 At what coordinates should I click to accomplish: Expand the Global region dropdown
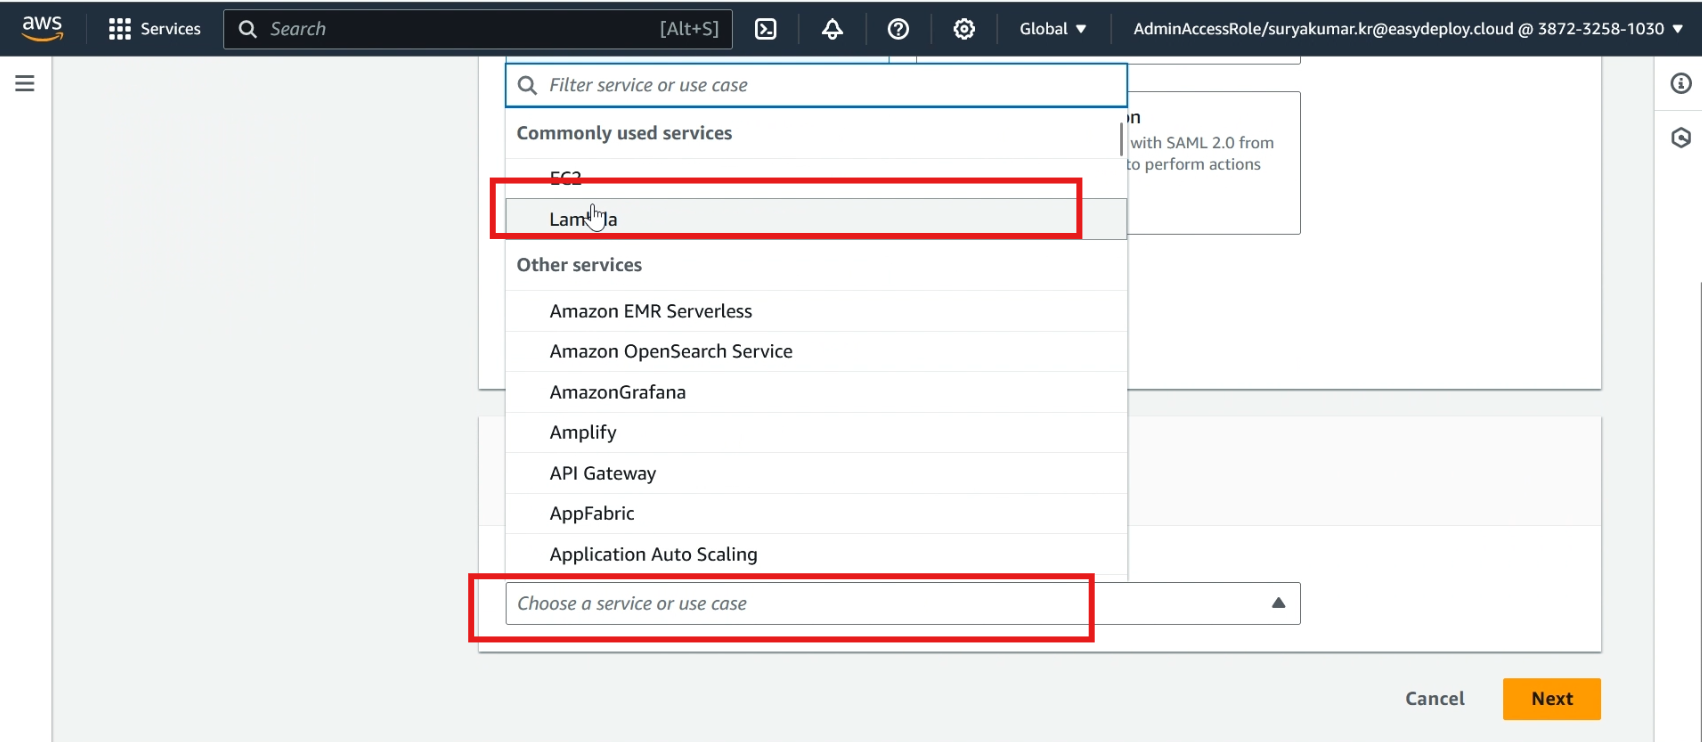pos(1053,29)
